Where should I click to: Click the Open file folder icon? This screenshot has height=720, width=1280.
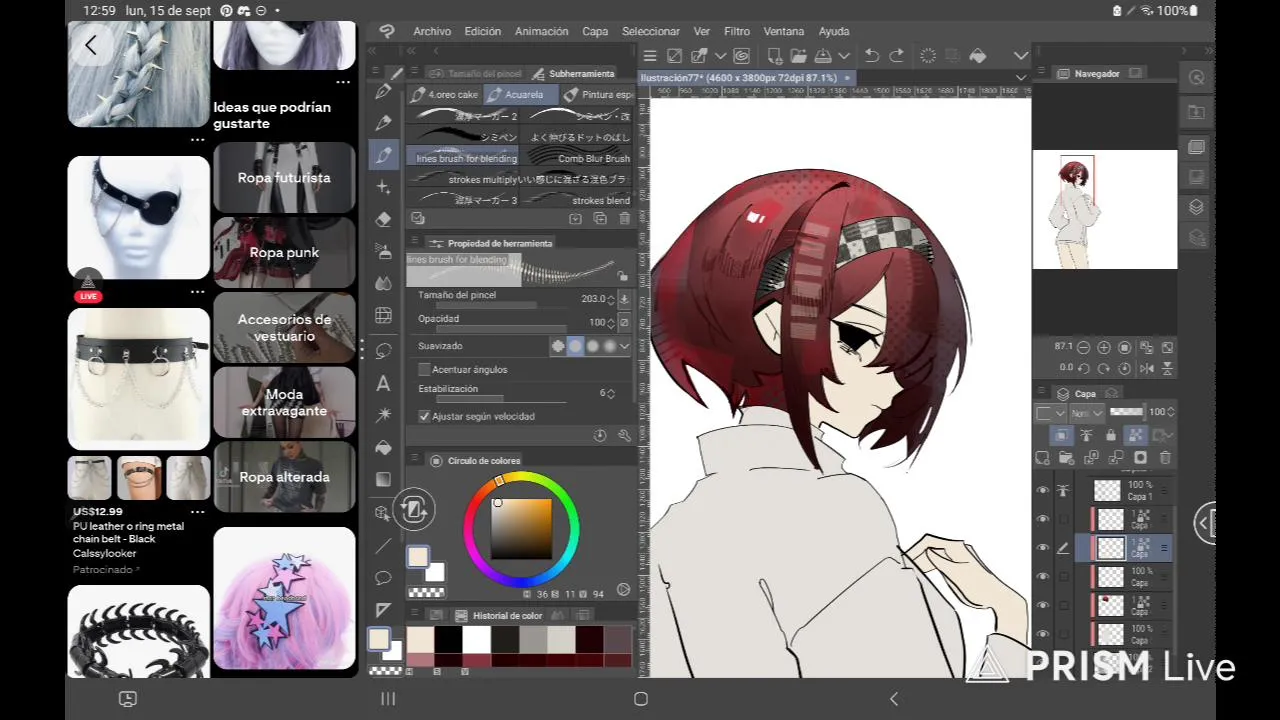point(798,56)
